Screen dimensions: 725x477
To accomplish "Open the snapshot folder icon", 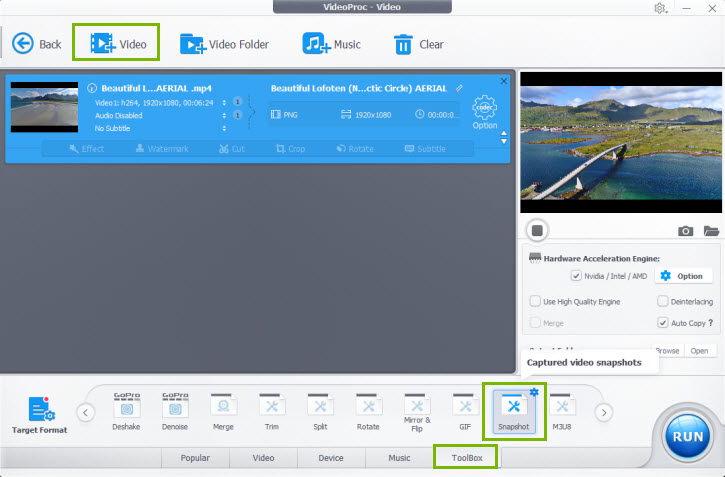I will pos(711,231).
